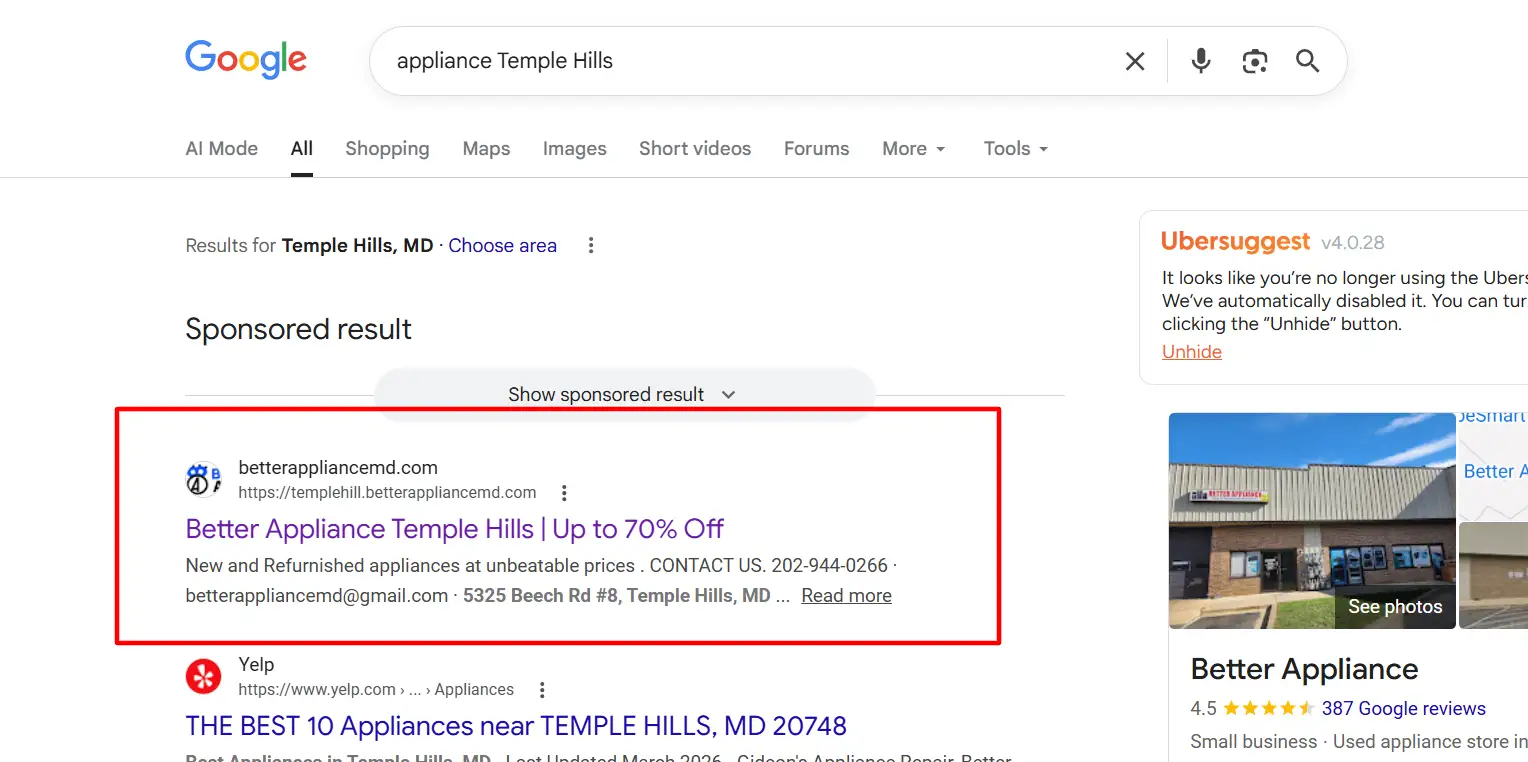Start voice search with microphone icon
The height and width of the screenshot is (762, 1528).
click(x=1201, y=62)
